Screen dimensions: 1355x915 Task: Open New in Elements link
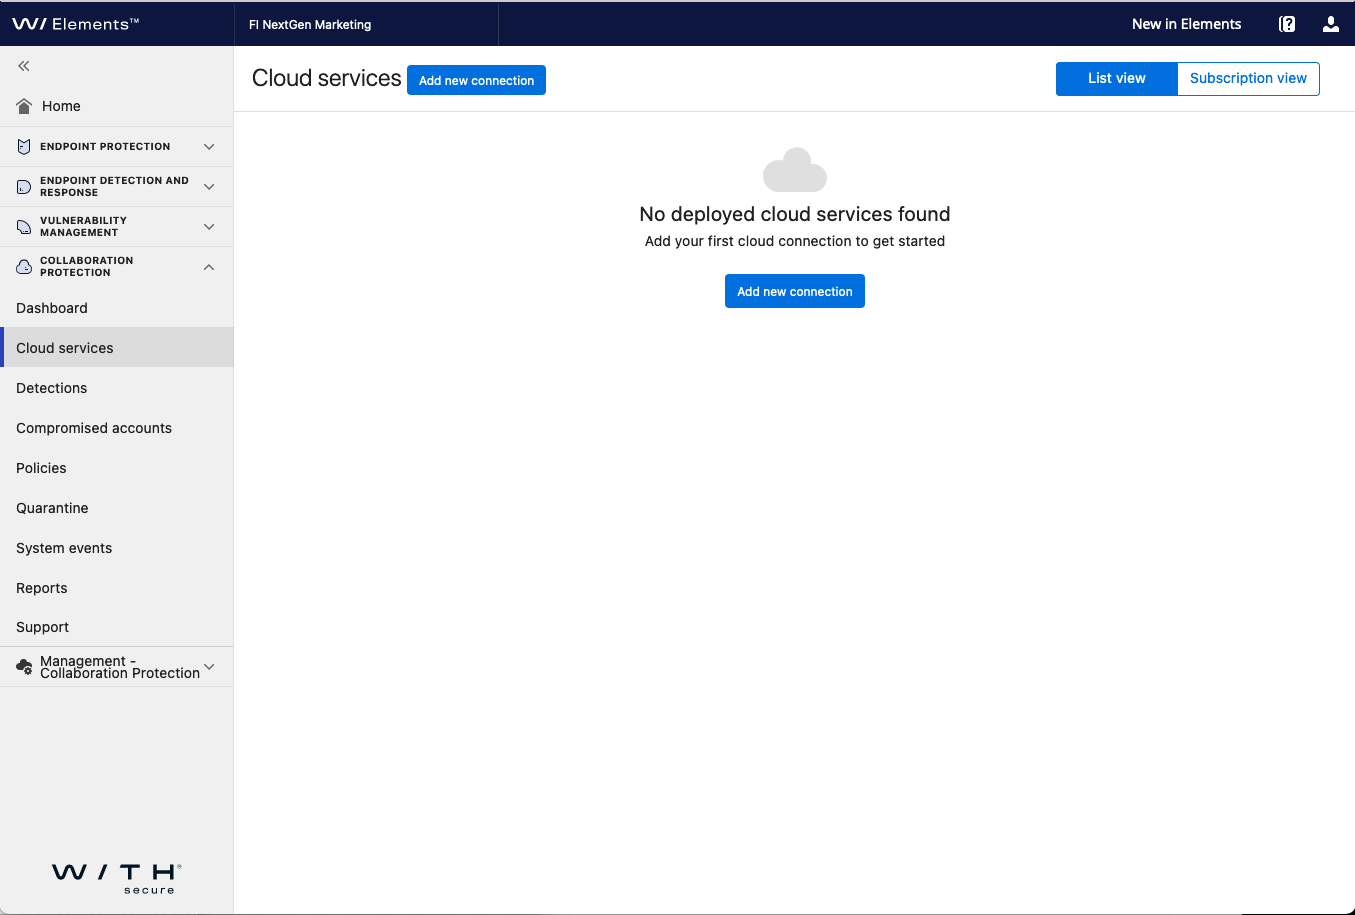click(x=1186, y=24)
